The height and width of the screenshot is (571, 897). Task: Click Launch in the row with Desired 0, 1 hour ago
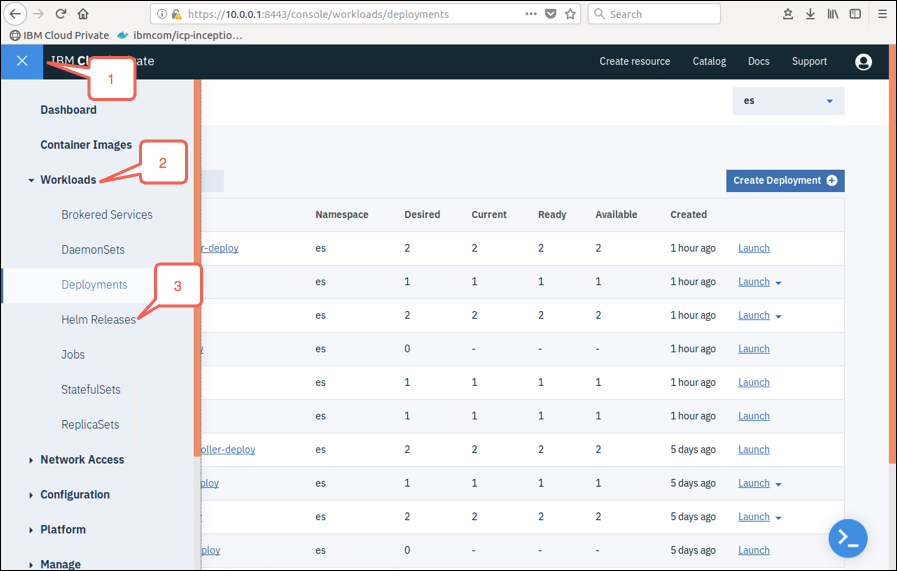tap(753, 349)
